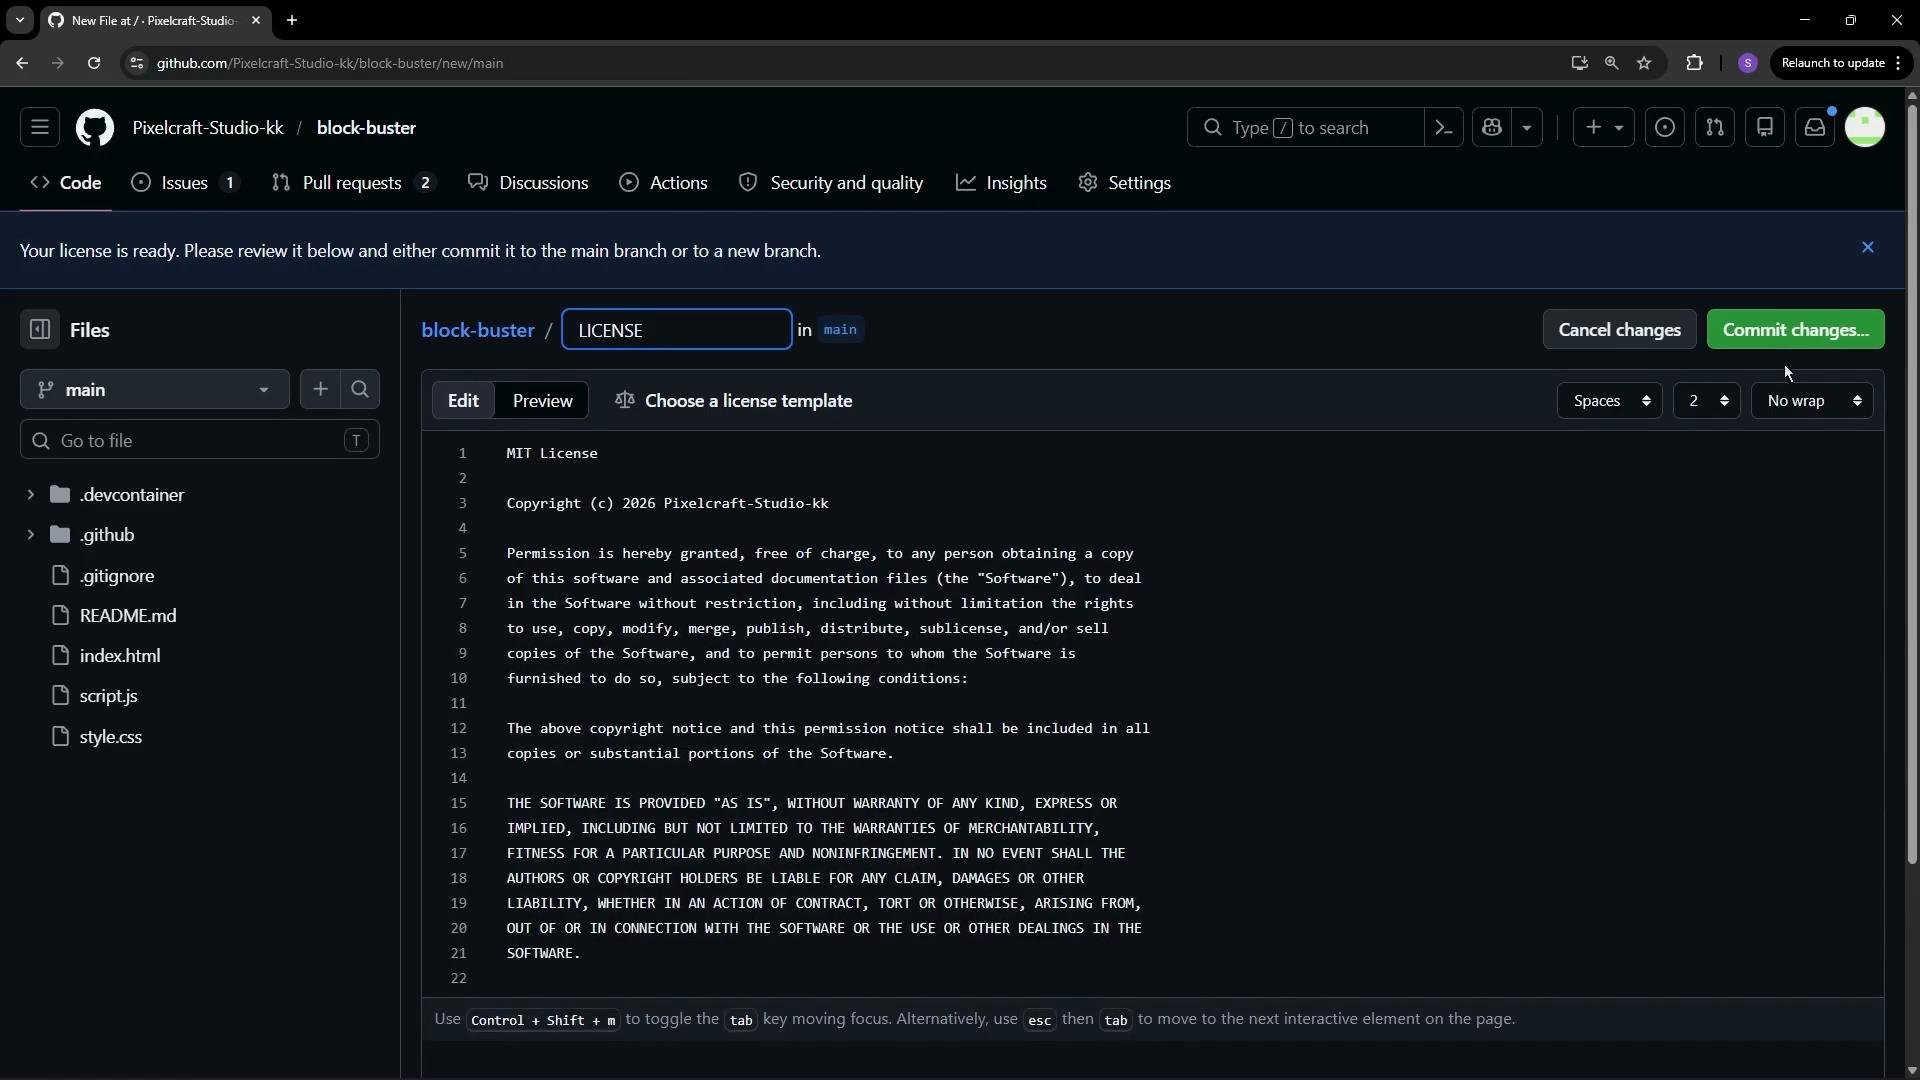Click the main branch label next to filename
The width and height of the screenshot is (1920, 1080).
840,330
